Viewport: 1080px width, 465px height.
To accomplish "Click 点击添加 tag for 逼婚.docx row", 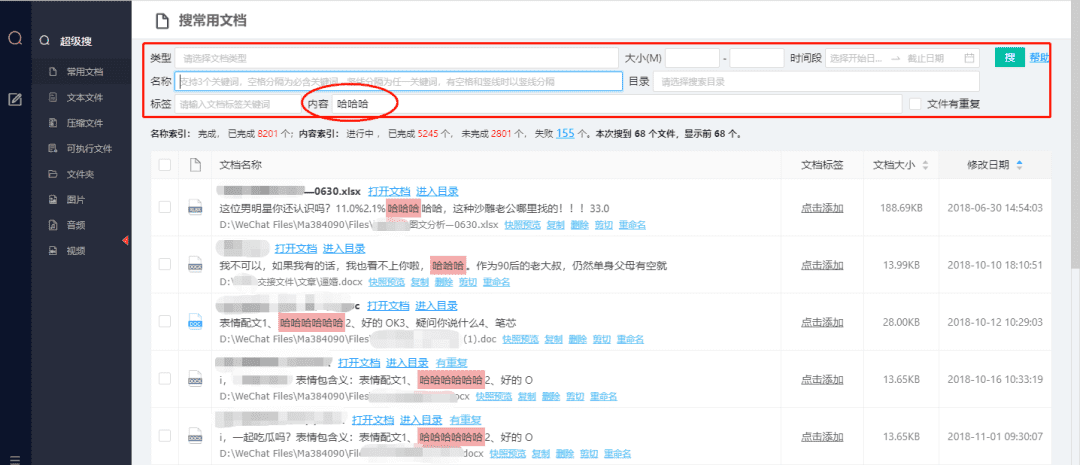I will point(822,265).
